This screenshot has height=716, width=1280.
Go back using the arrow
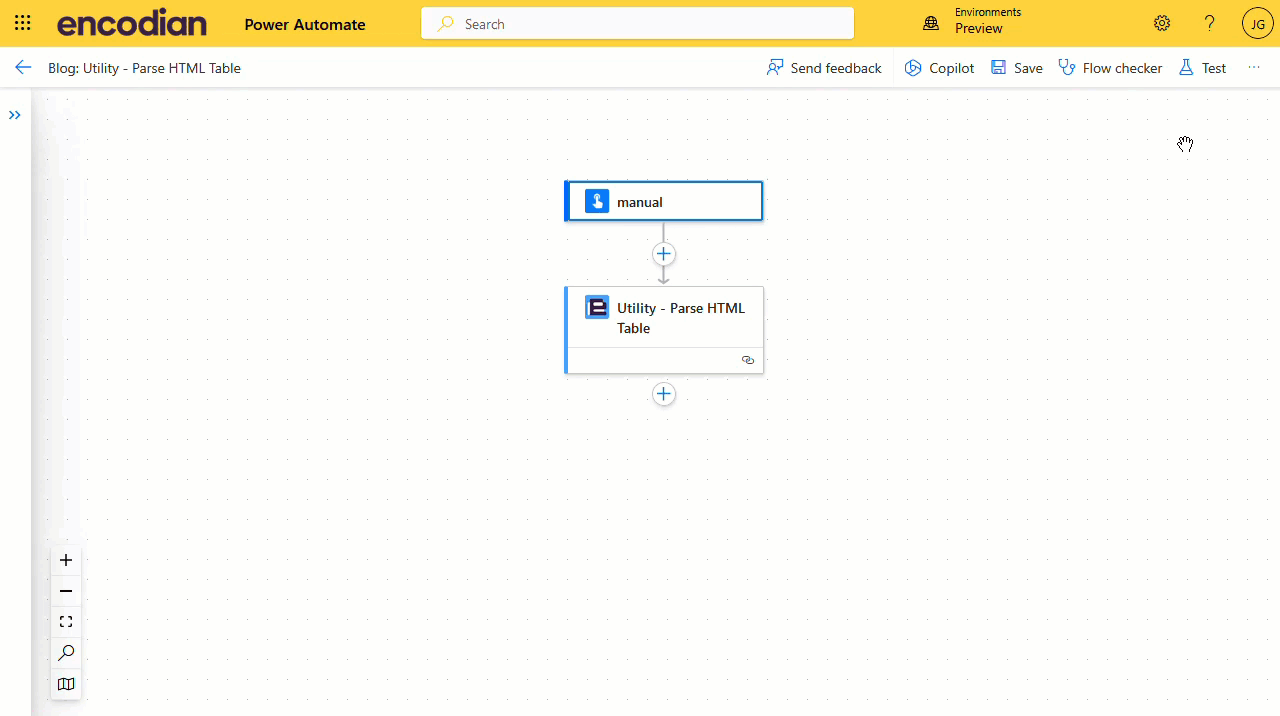coord(23,67)
